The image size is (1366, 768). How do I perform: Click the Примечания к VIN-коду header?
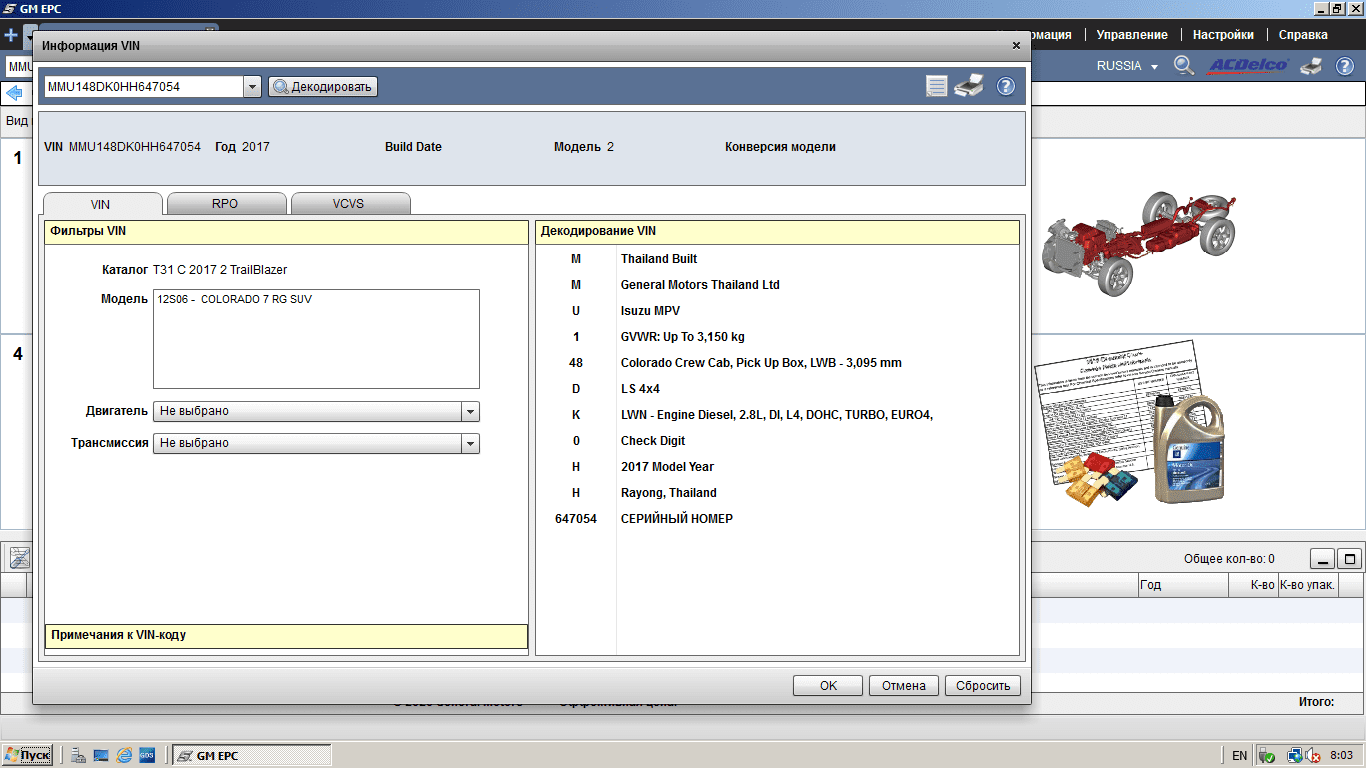pos(286,636)
